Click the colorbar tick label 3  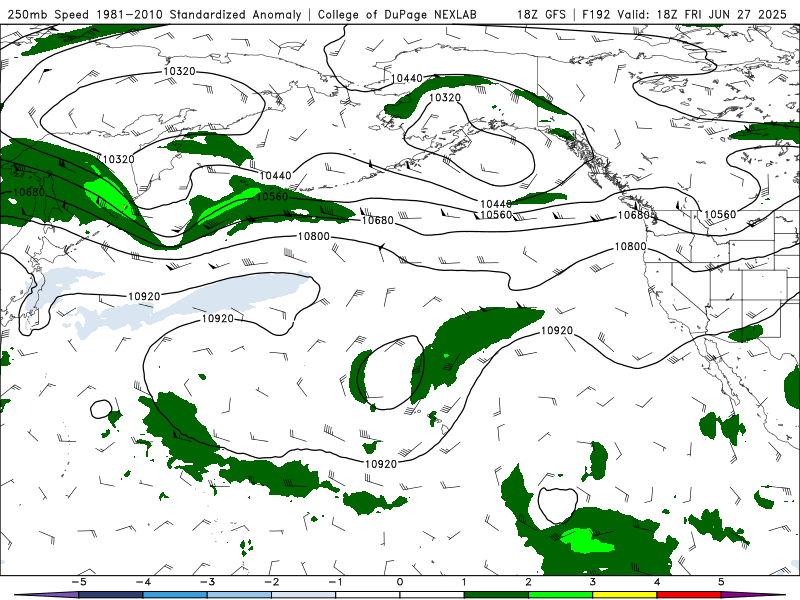(593, 582)
